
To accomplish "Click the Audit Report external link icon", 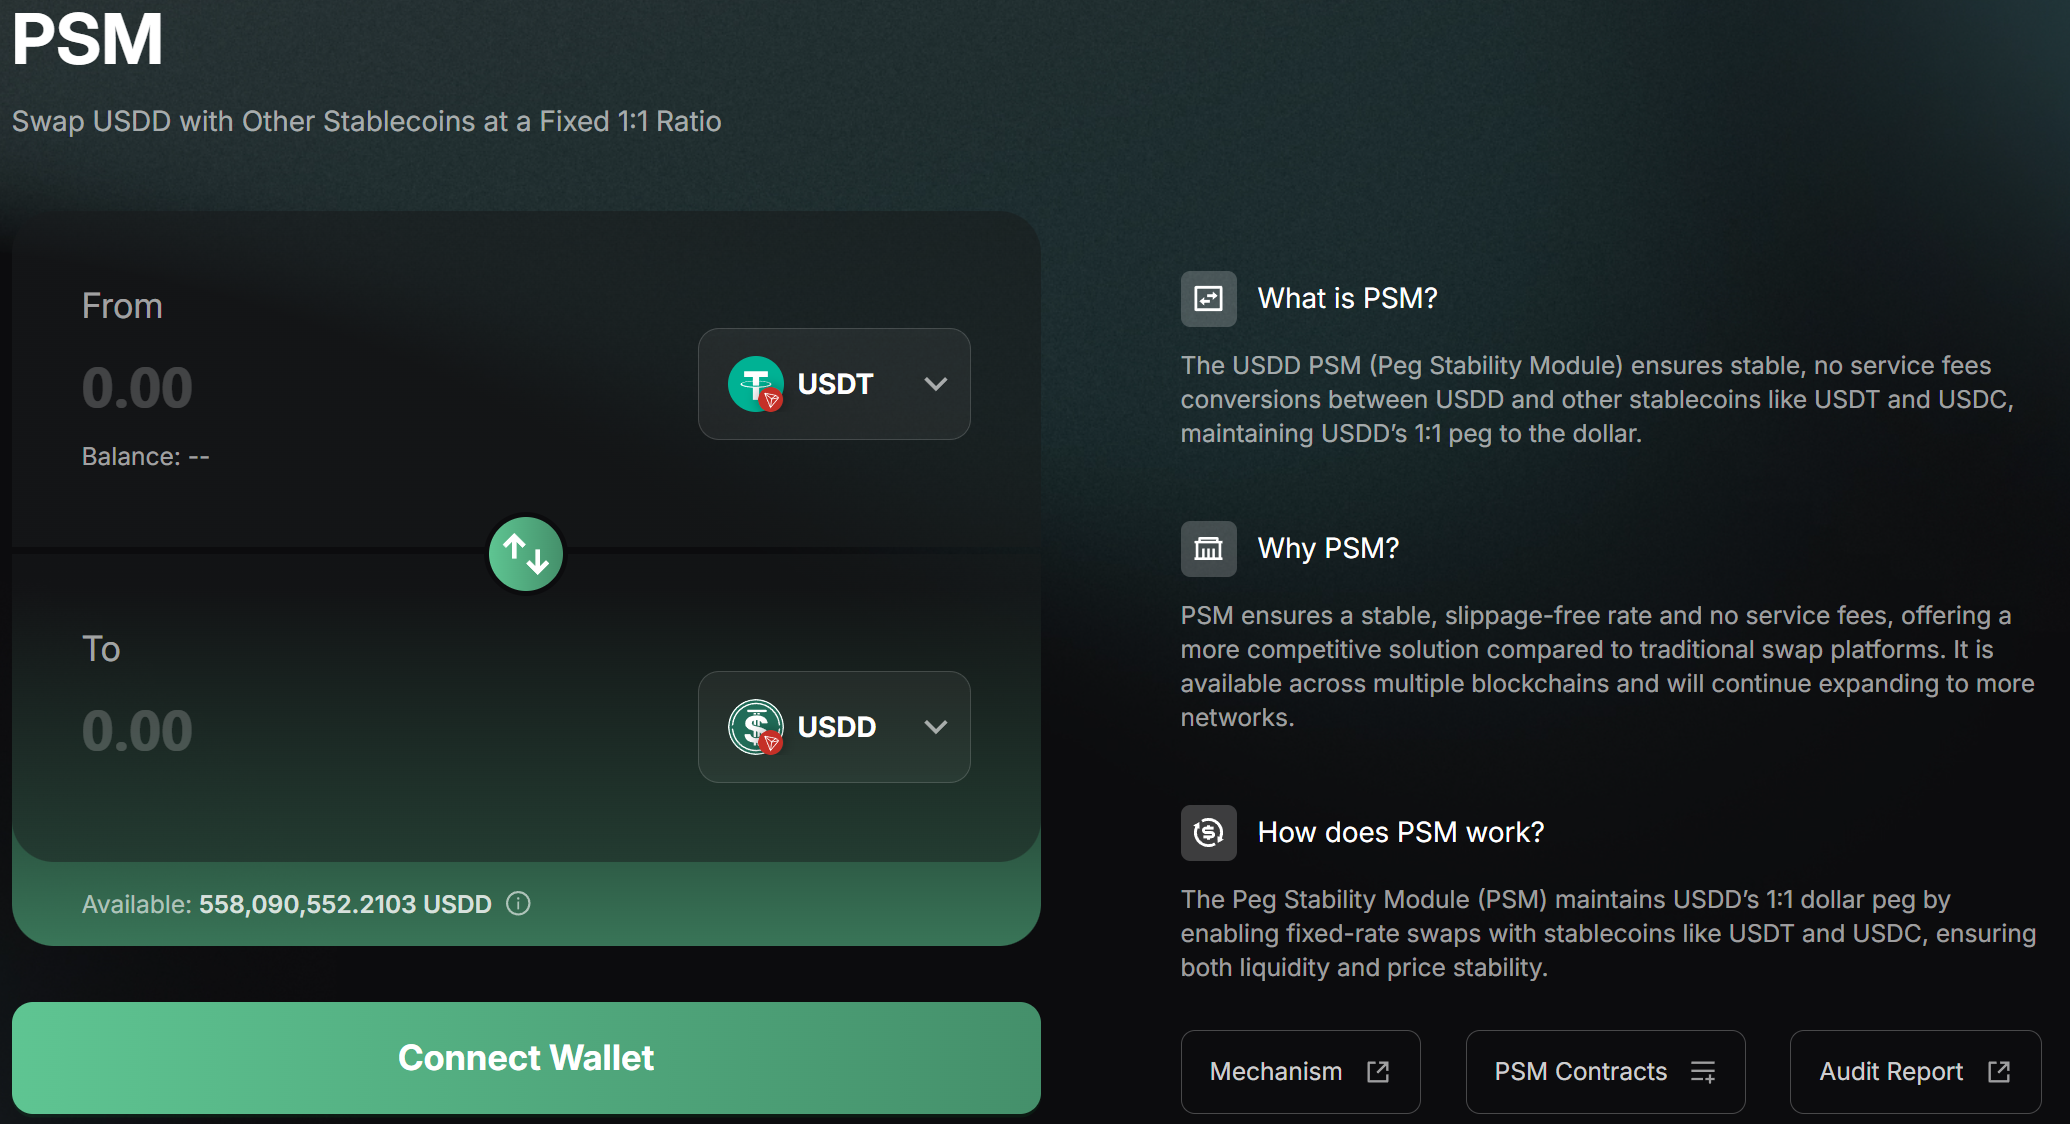I will tap(1999, 1072).
